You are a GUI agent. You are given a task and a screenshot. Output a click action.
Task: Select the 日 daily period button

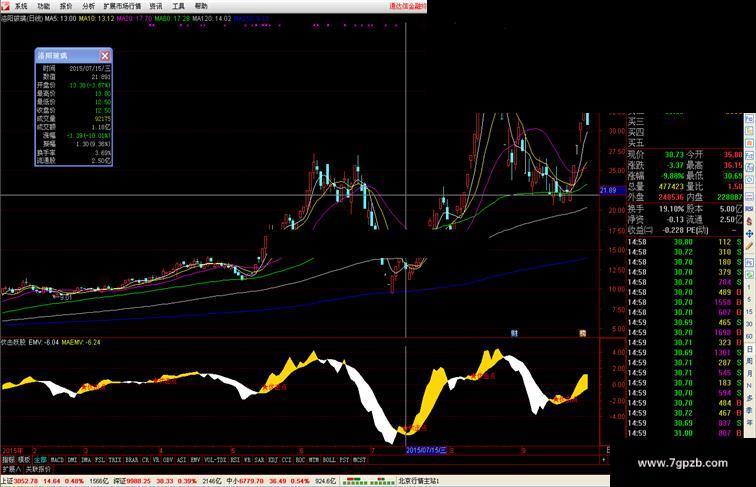(x=749, y=350)
